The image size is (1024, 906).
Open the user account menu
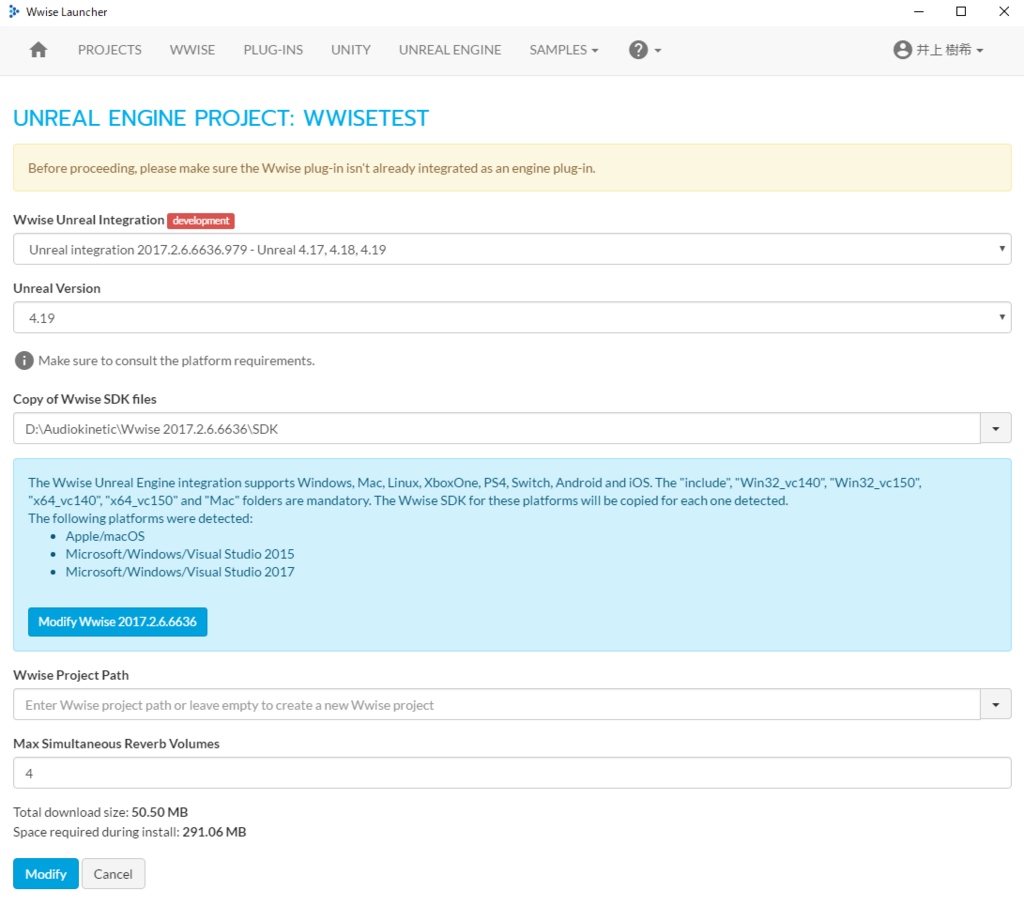(x=938, y=50)
